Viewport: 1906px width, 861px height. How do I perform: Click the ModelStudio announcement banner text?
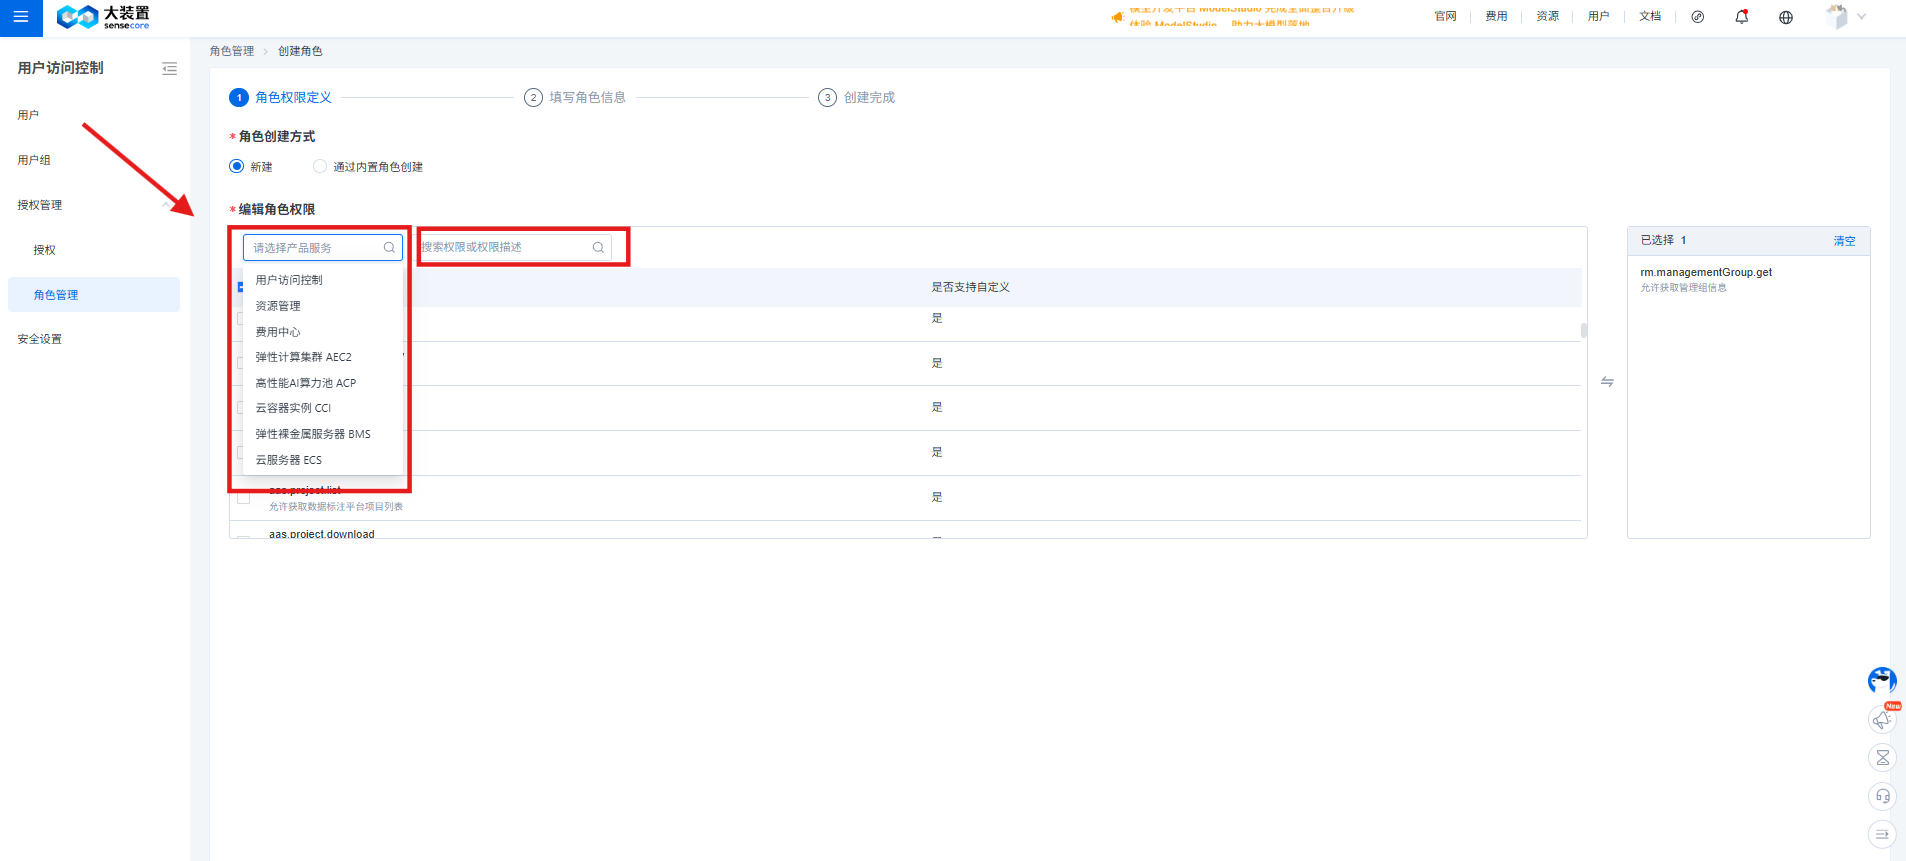point(1241,17)
